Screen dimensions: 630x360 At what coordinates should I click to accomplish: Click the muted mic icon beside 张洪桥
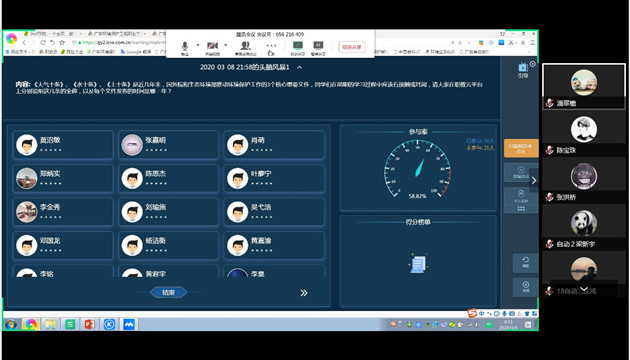(550, 197)
